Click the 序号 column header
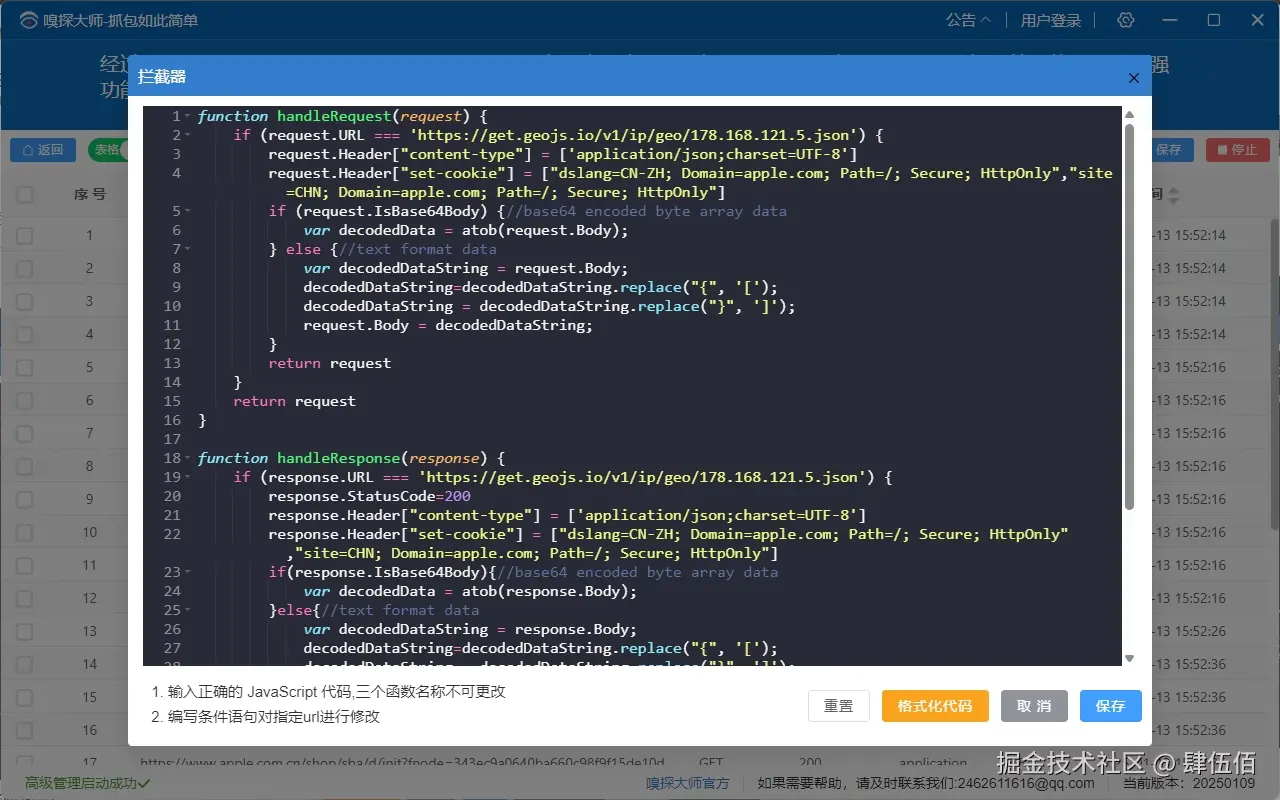The image size is (1280, 800). tap(90, 195)
